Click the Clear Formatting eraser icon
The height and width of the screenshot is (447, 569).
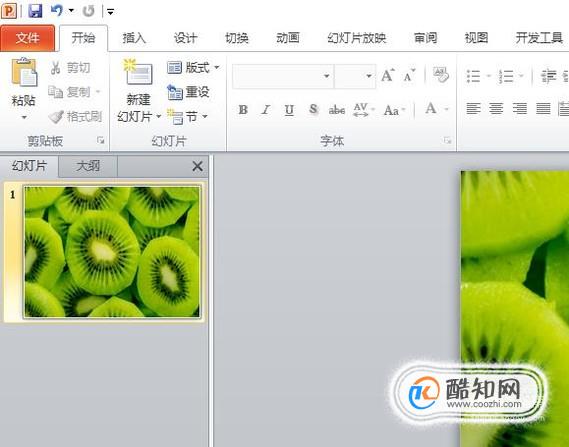[x=441, y=75]
